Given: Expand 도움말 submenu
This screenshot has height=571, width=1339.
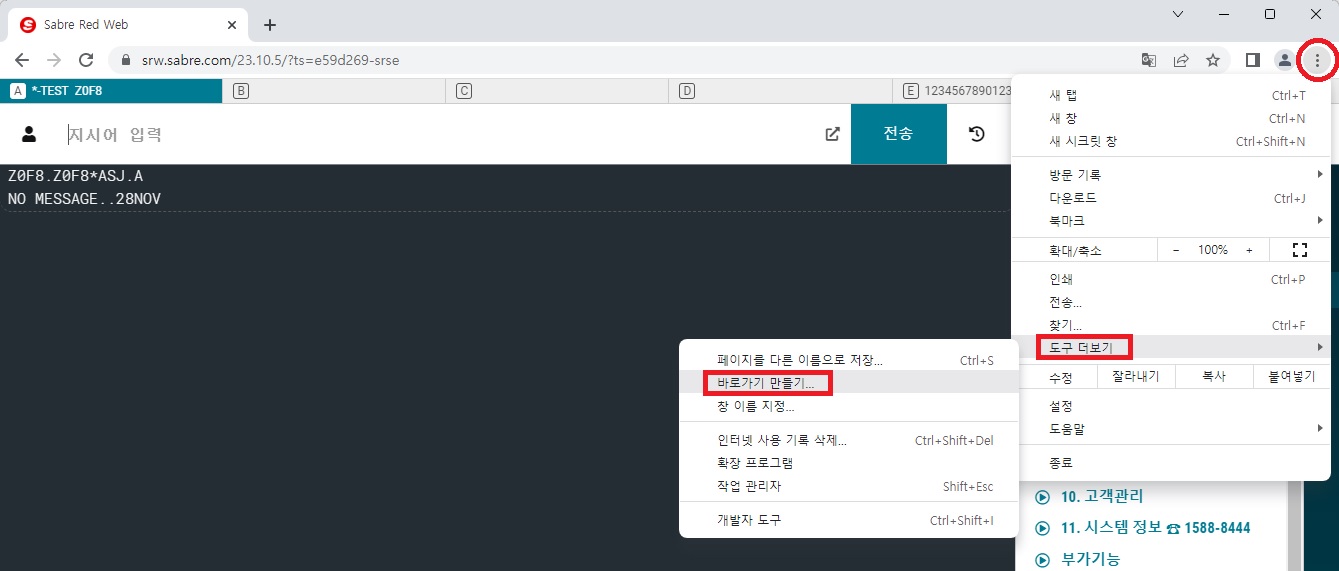Looking at the screenshot, I should [x=1171, y=429].
